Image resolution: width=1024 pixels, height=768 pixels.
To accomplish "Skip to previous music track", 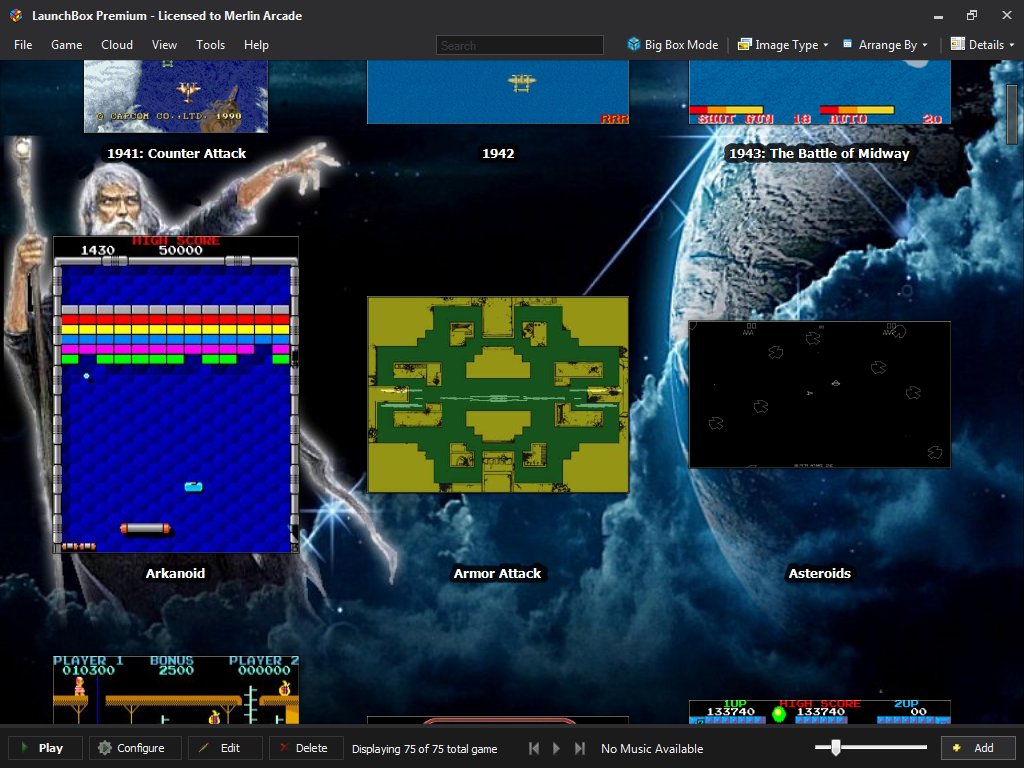I will 534,748.
